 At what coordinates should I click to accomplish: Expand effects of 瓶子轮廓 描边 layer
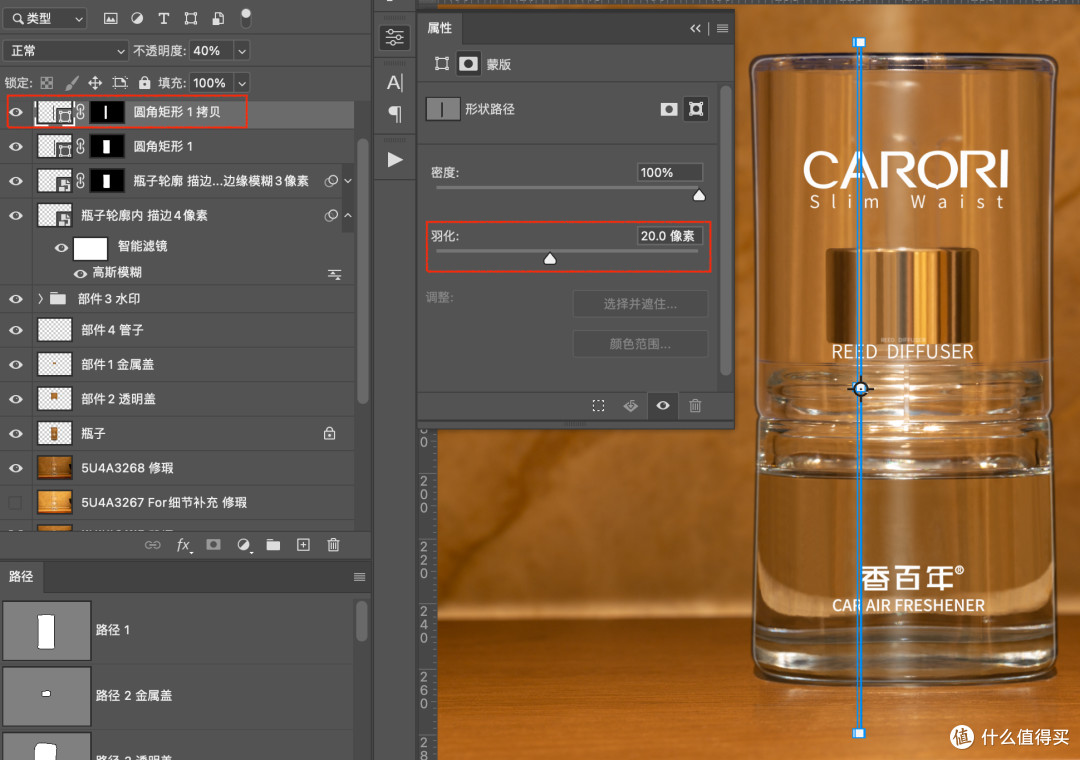tap(348, 181)
